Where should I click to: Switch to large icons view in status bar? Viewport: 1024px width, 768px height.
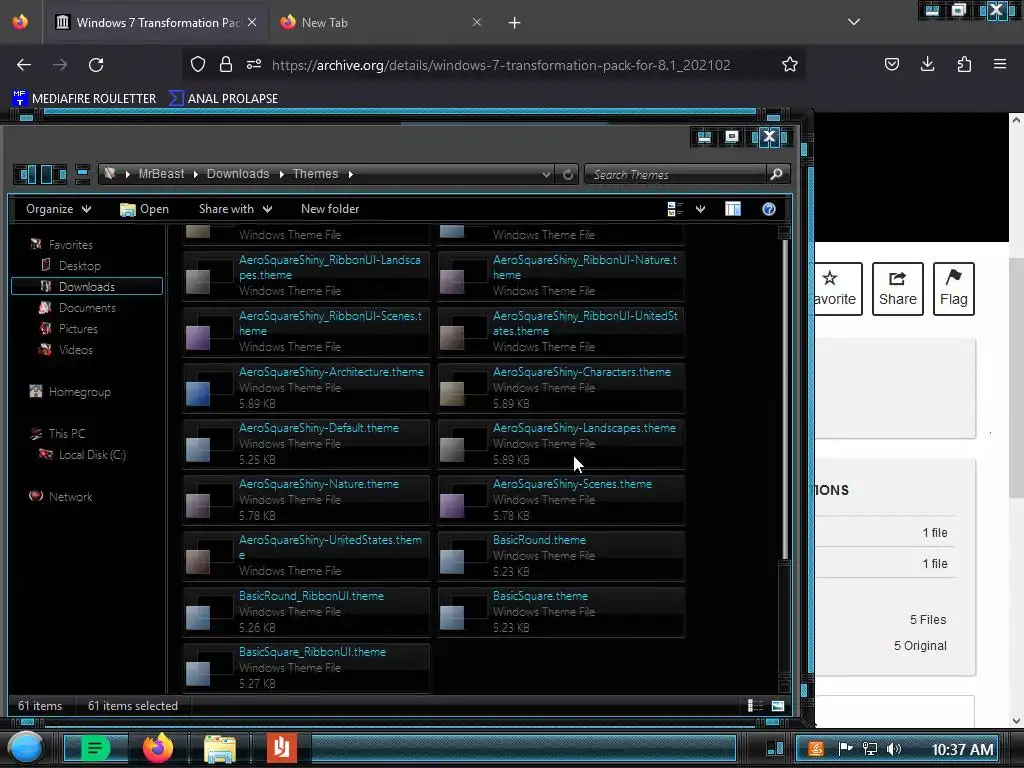pos(777,705)
